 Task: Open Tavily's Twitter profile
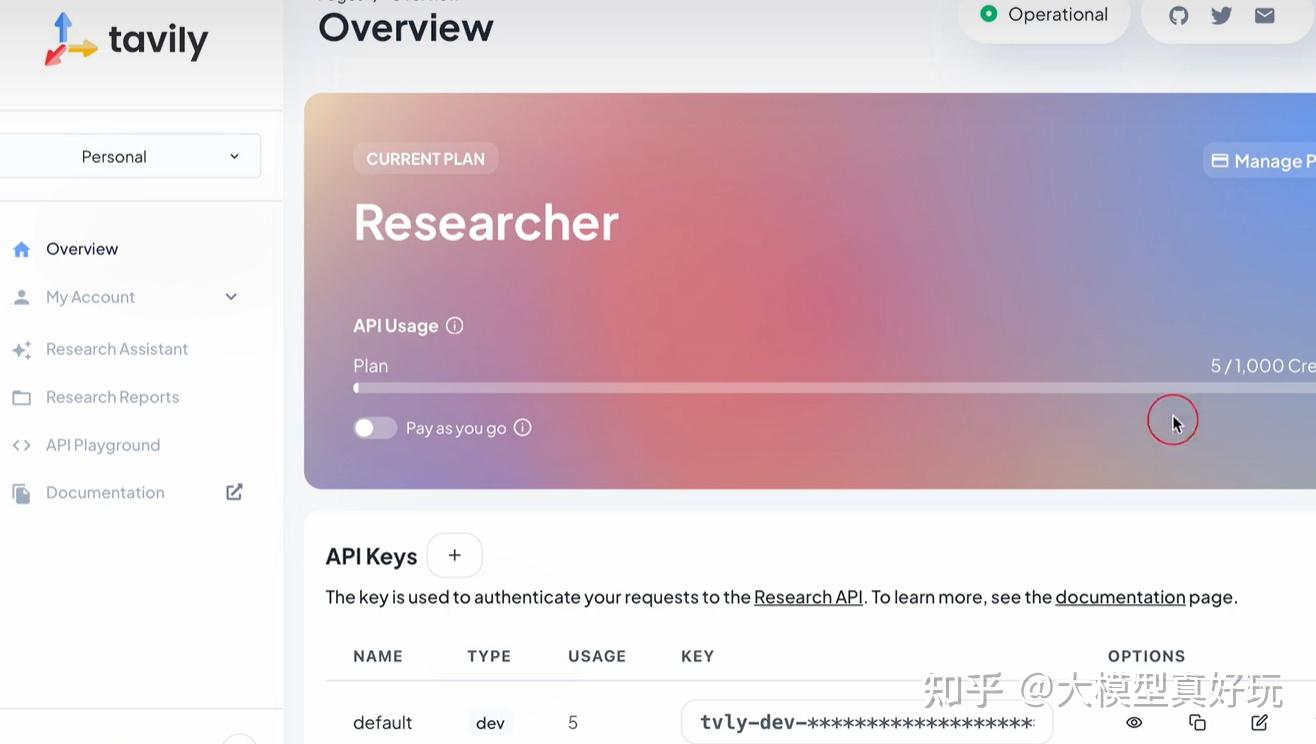[1221, 15]
